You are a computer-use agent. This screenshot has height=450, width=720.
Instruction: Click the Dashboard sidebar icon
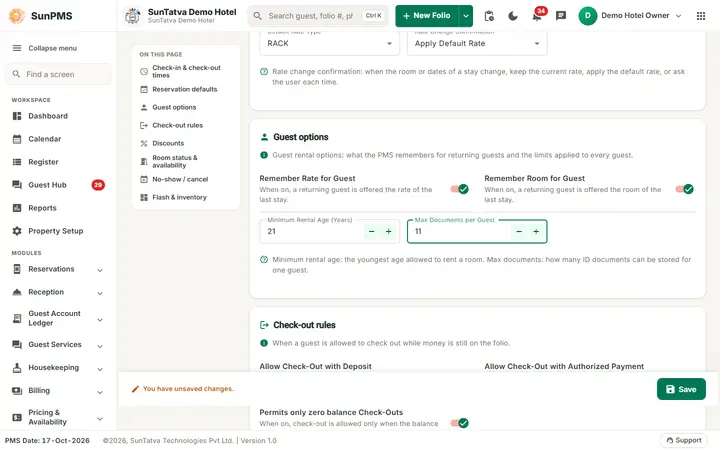(x=17, y=116)
